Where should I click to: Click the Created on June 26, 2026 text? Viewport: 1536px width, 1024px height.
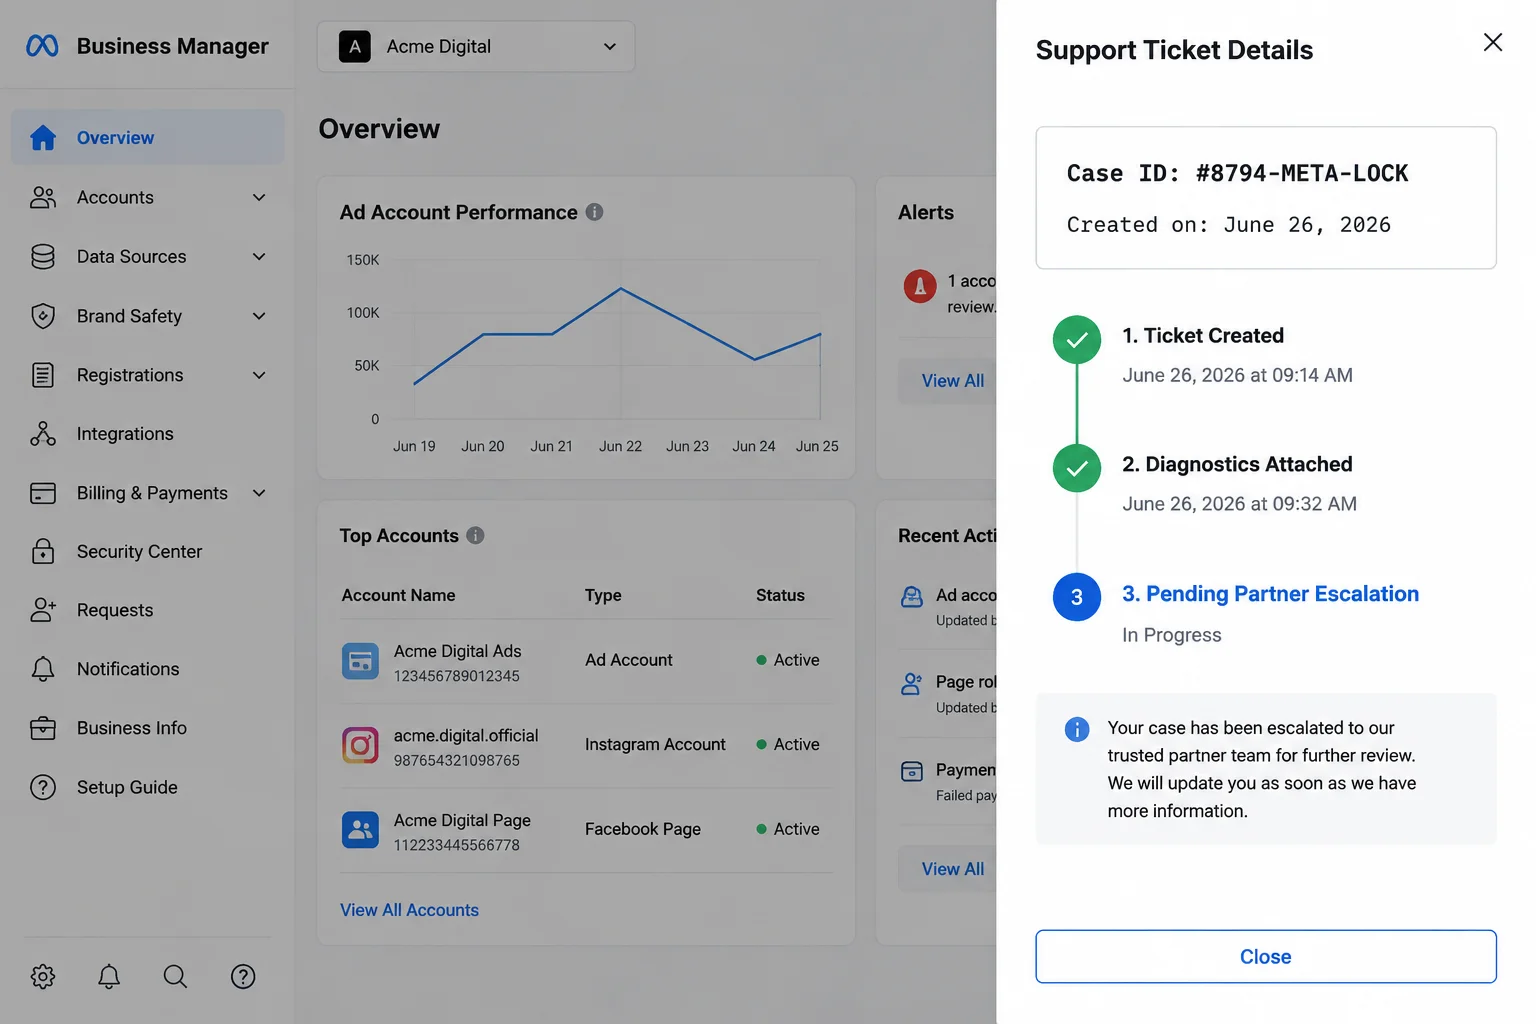1228,225
